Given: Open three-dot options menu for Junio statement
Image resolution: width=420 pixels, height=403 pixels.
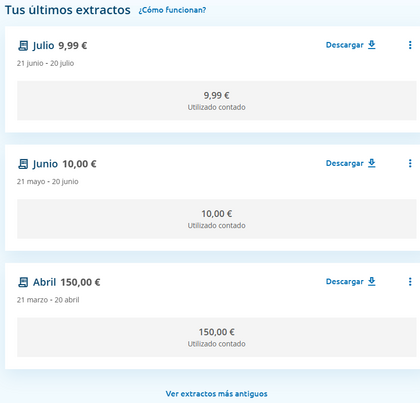Looking at the screenshot, I should (410, 163).
